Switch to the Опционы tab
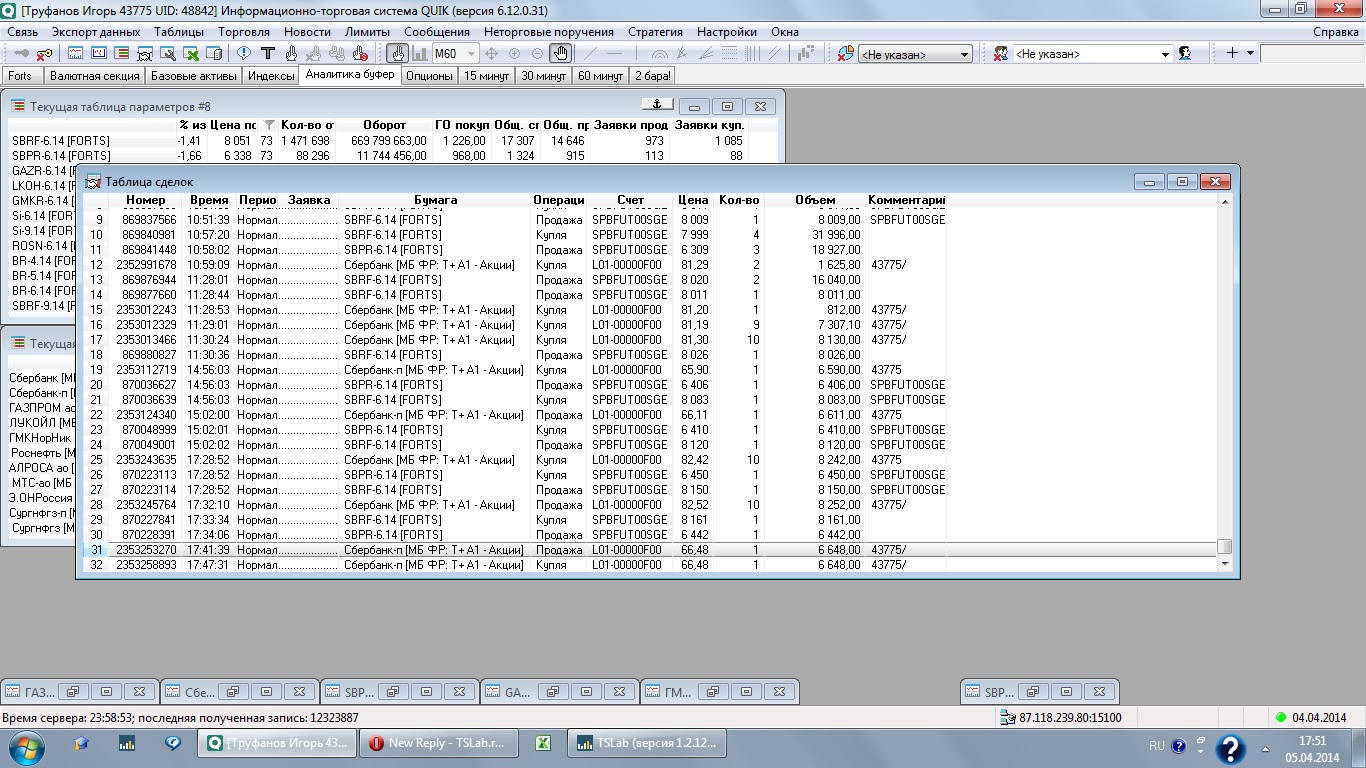 [429, 76]
